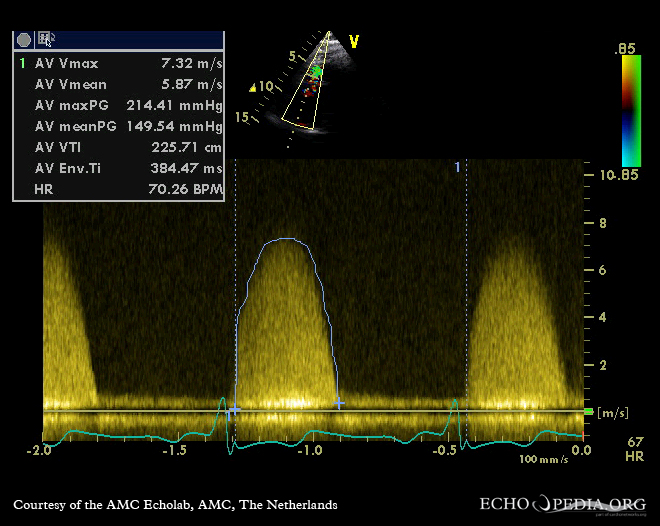Screen dimensions: 660x526
Task: Click the peak of the traced Doppler envelope
Action: tap(288, 238)
